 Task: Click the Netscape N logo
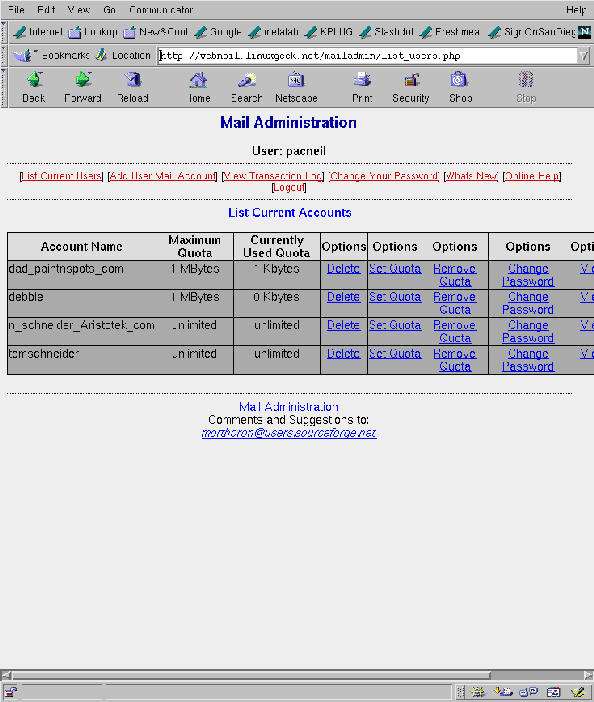584,32
